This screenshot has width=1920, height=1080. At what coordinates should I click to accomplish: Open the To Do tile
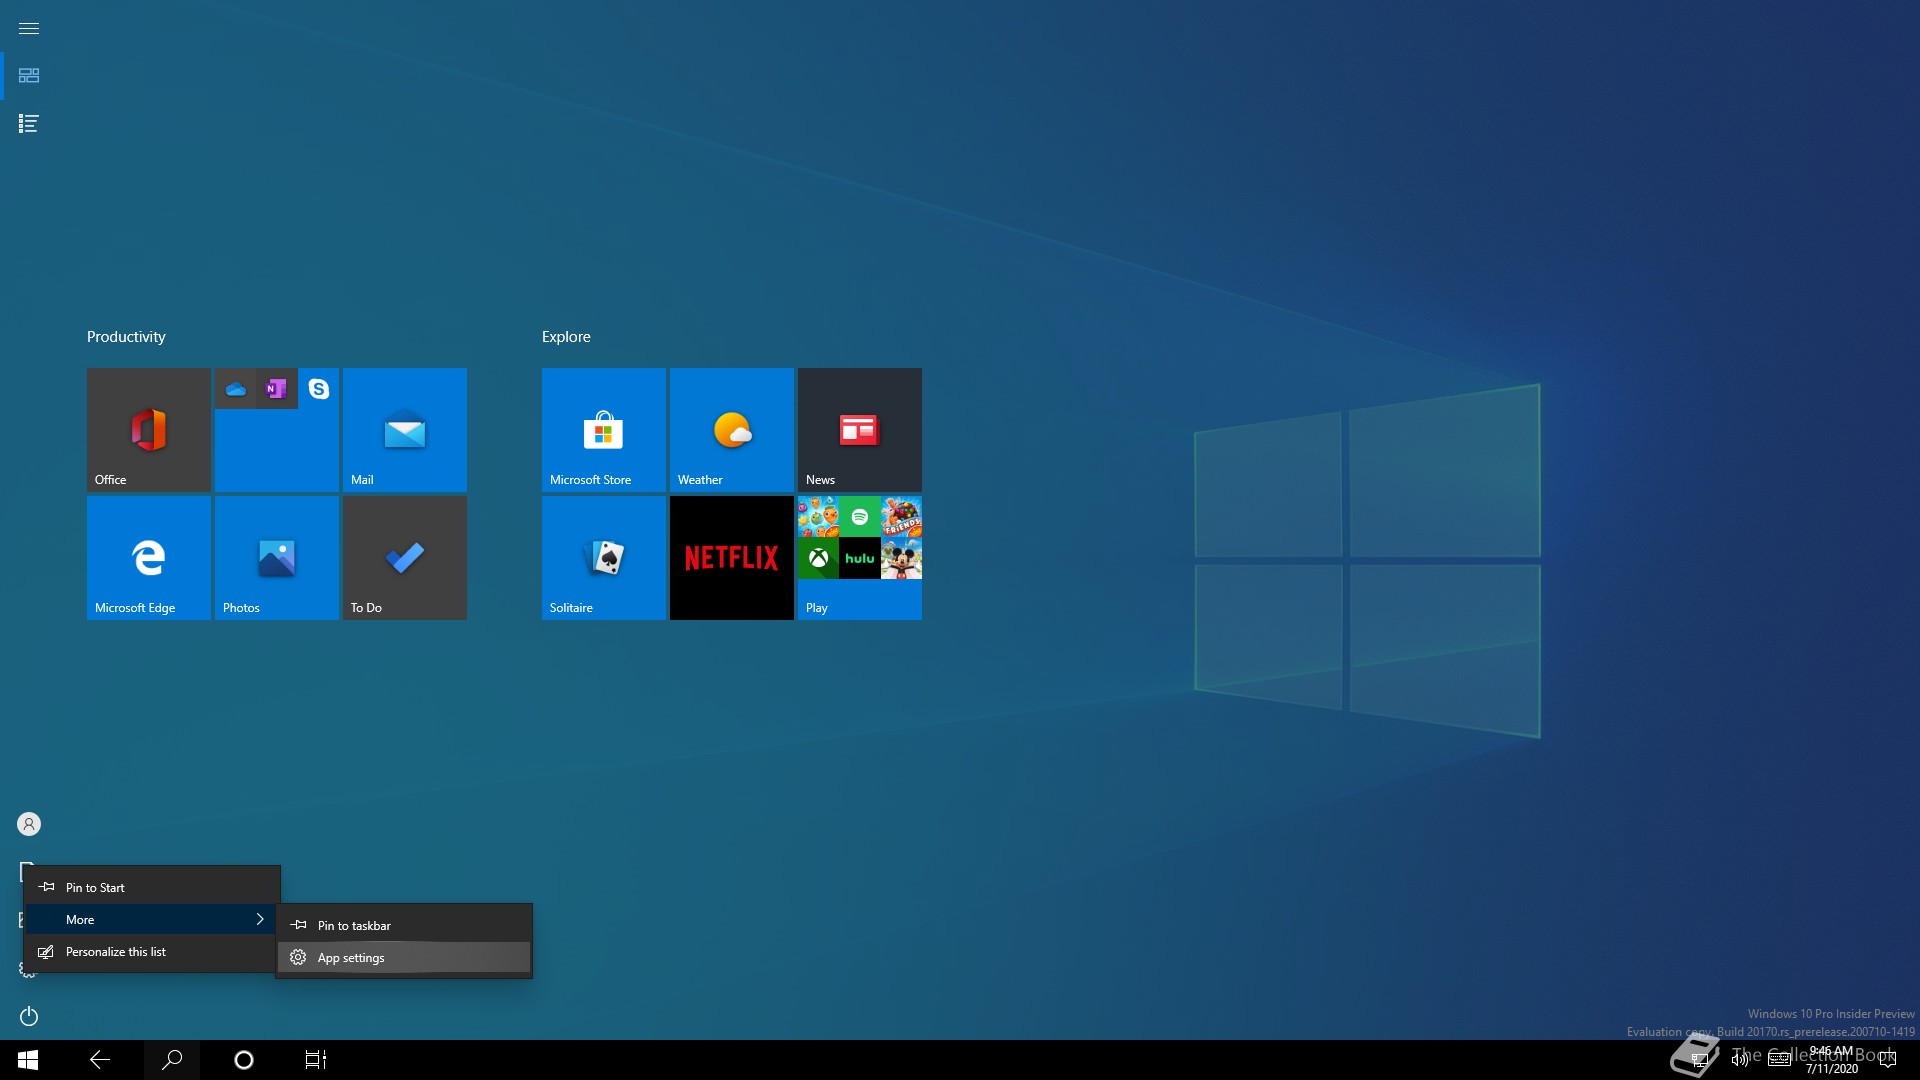405,558
